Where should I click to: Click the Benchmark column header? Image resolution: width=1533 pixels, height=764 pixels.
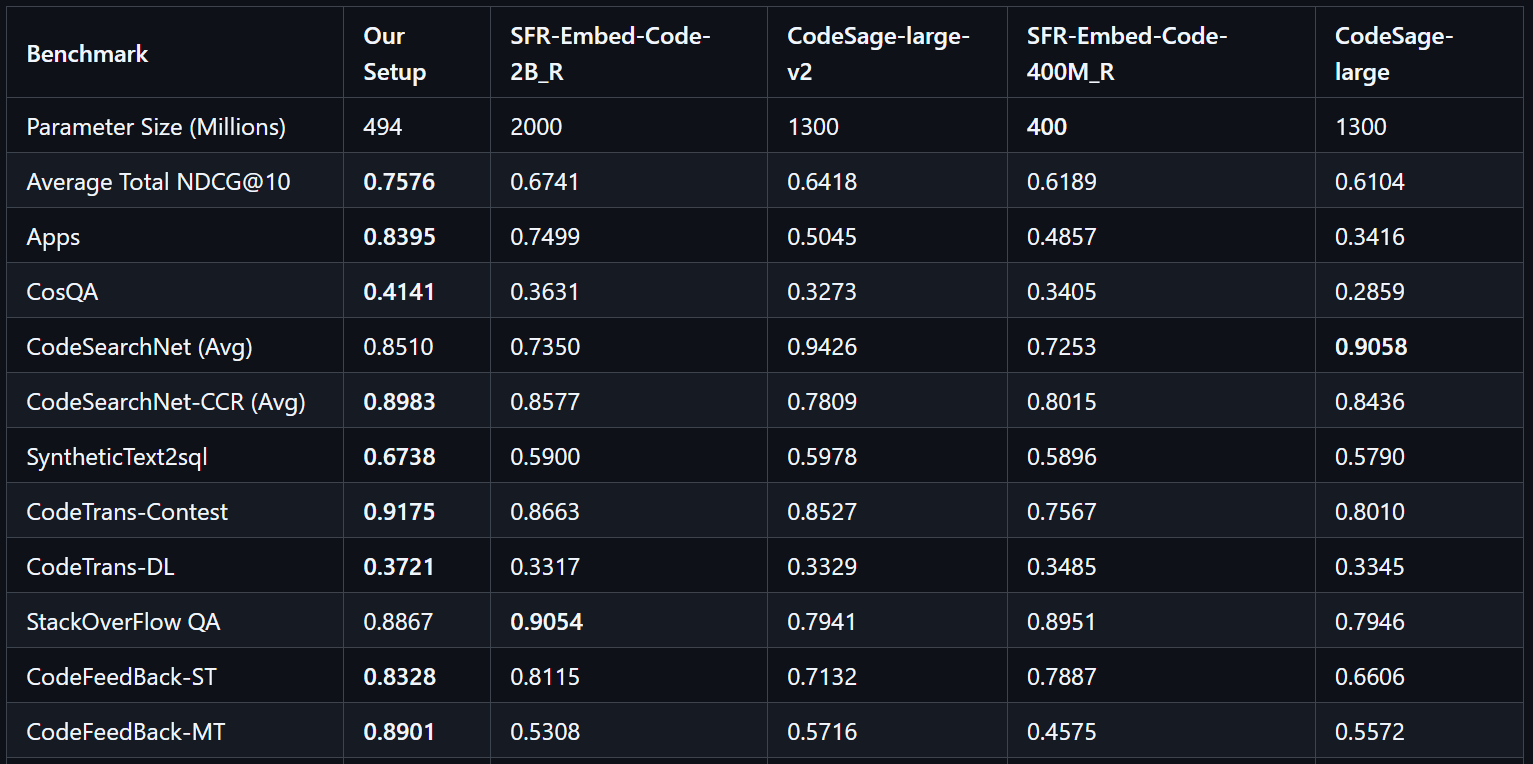87,54
